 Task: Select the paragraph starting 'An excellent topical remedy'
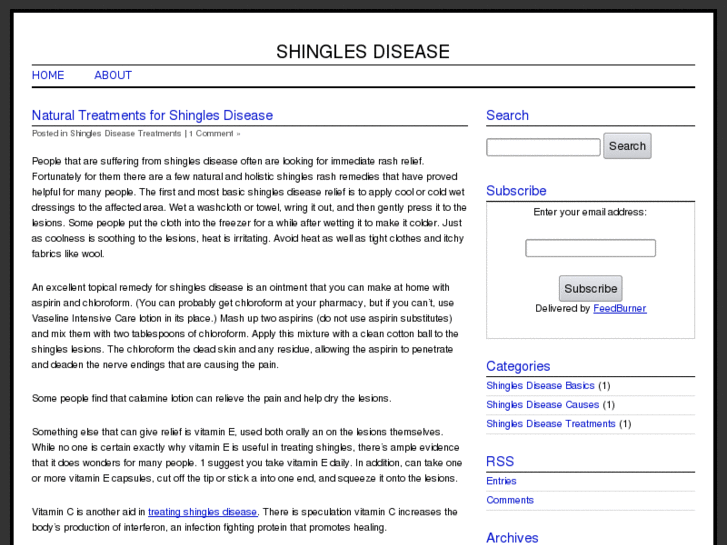(x=245, y=326)
